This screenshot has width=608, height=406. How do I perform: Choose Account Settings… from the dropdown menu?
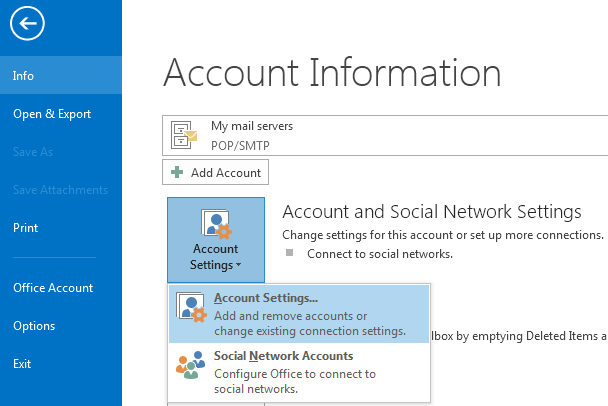coord(299,314)
